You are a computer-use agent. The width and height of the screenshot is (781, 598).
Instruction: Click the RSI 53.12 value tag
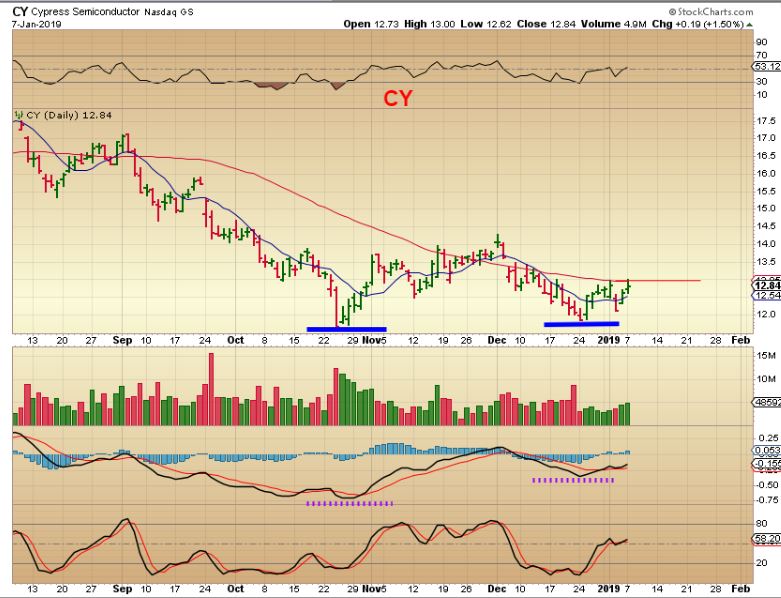tap(767, 66)
